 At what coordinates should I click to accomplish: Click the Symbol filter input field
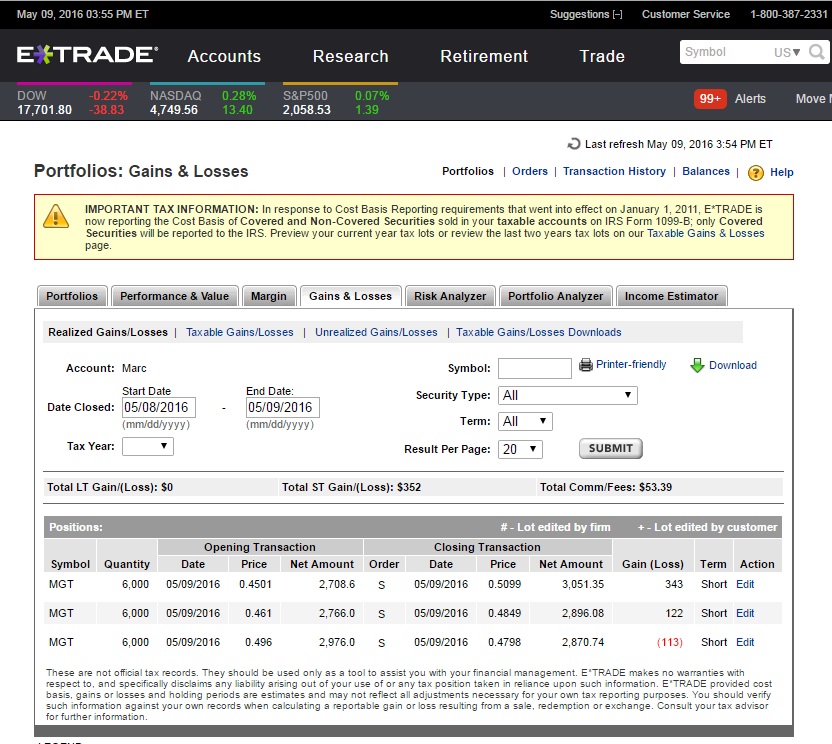pos(535,368)
